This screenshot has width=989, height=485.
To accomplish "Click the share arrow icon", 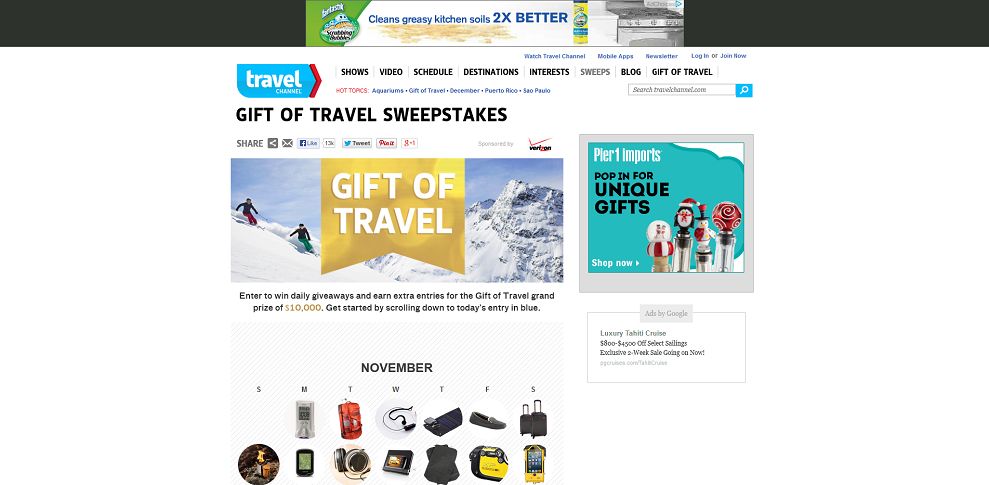I will 272,143.
